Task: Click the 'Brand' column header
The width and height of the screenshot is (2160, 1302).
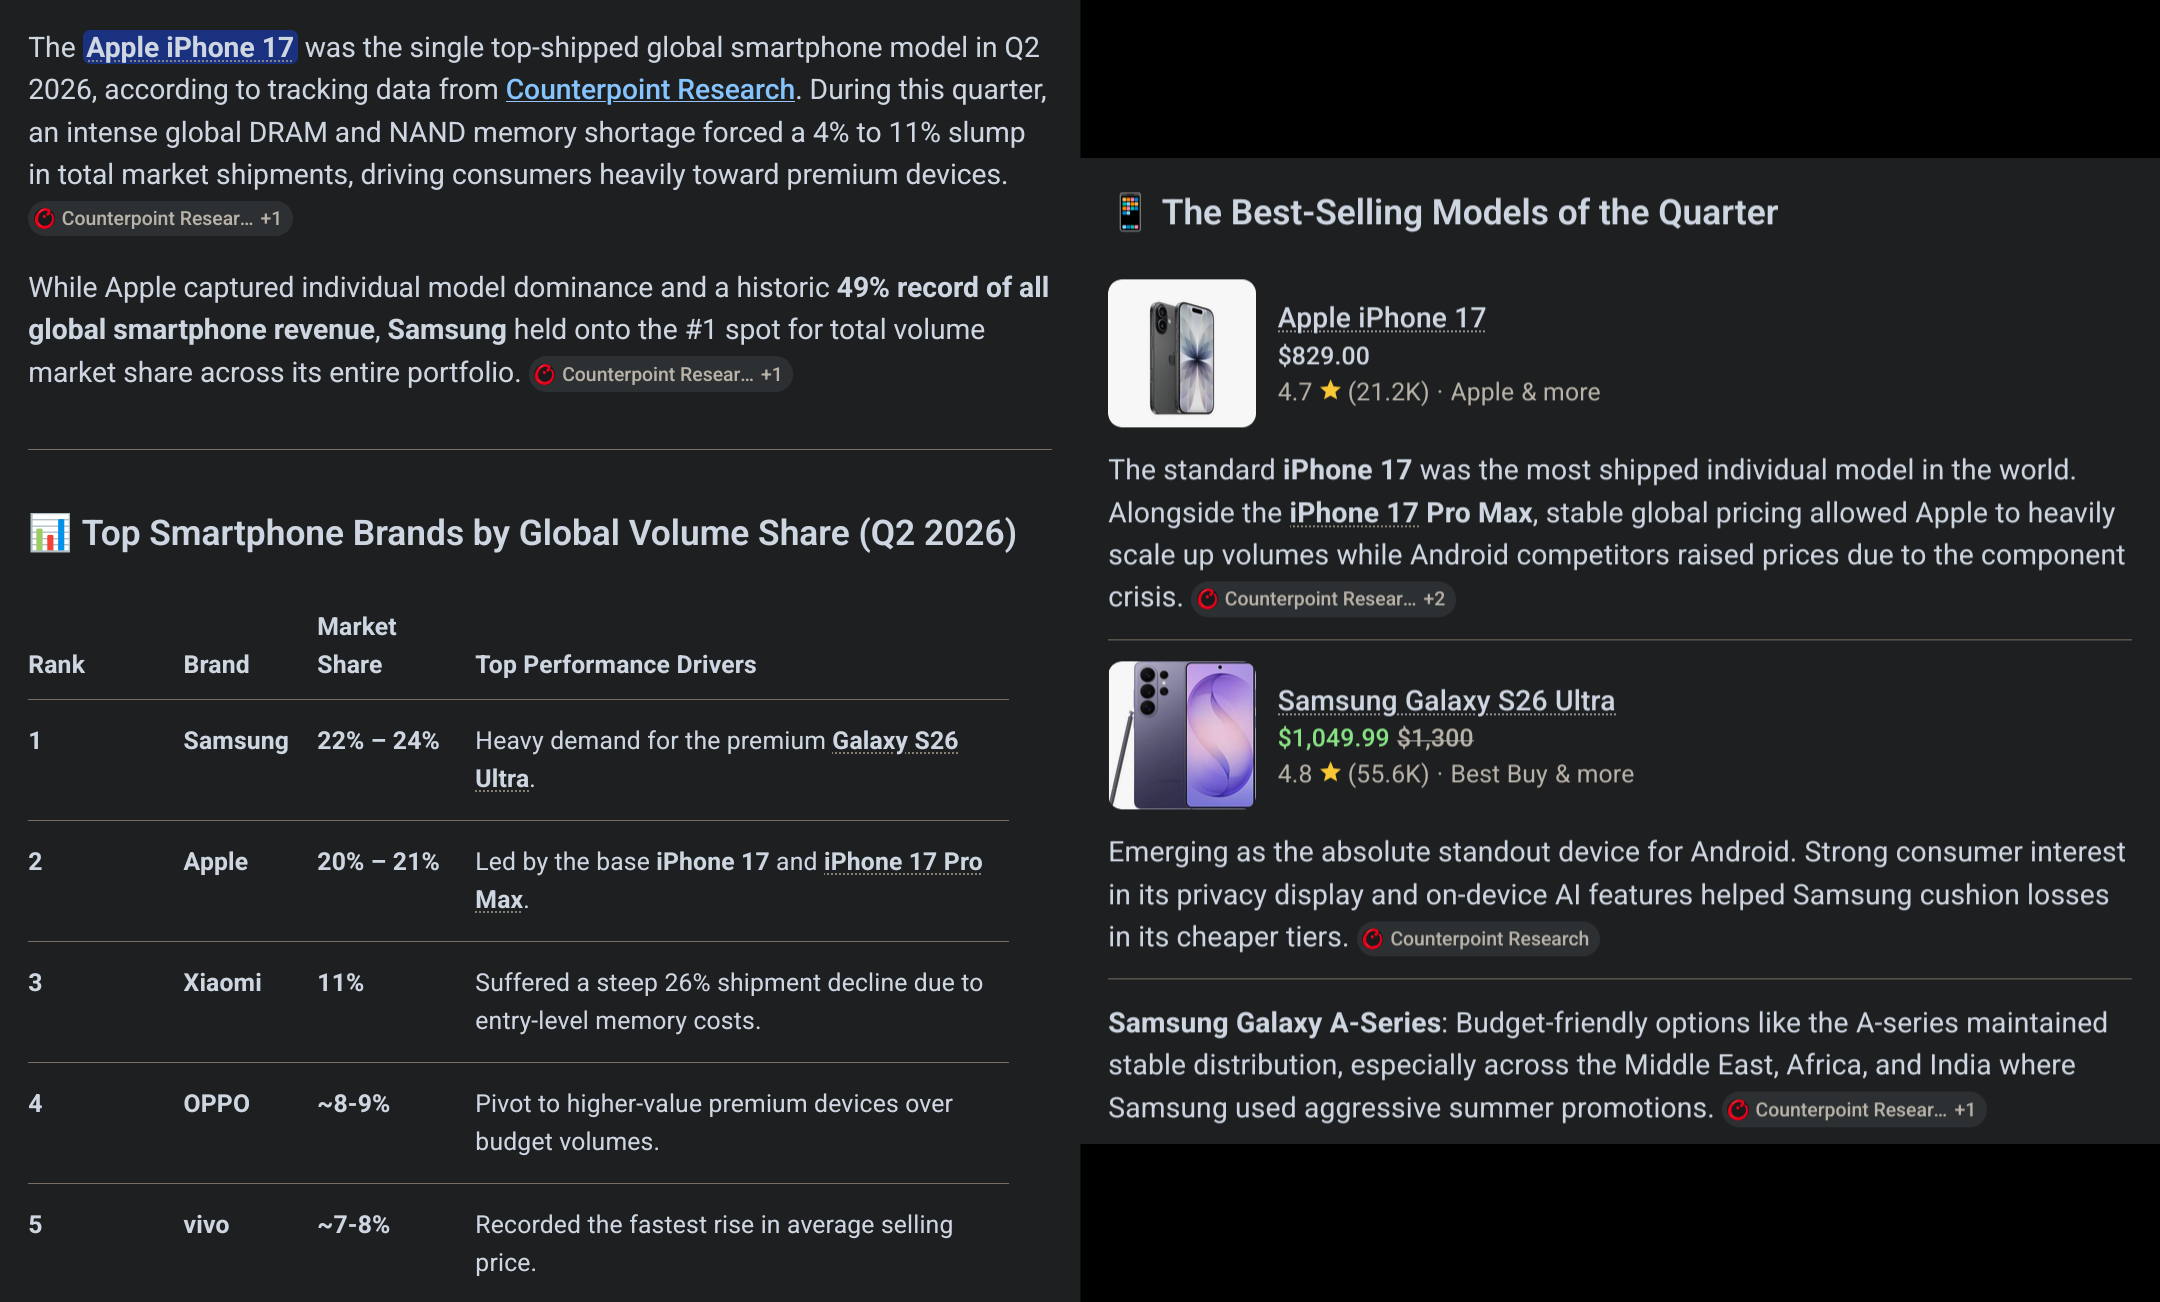Action: 216,665
